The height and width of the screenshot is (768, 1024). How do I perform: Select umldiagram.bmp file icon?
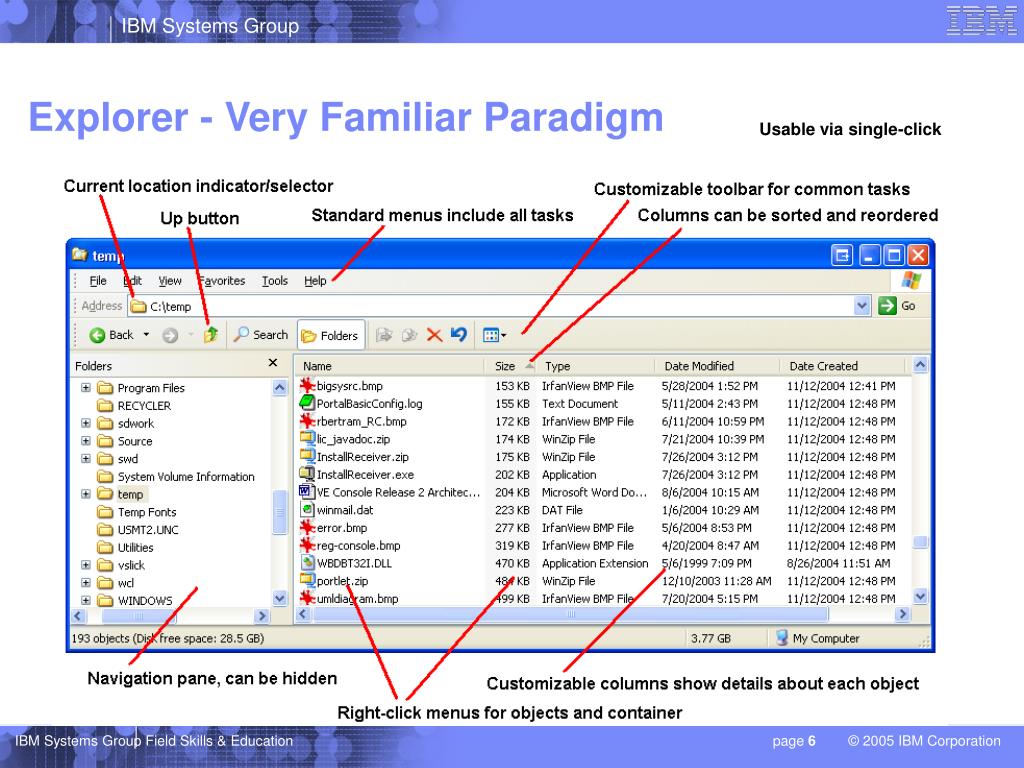point(307,598)
